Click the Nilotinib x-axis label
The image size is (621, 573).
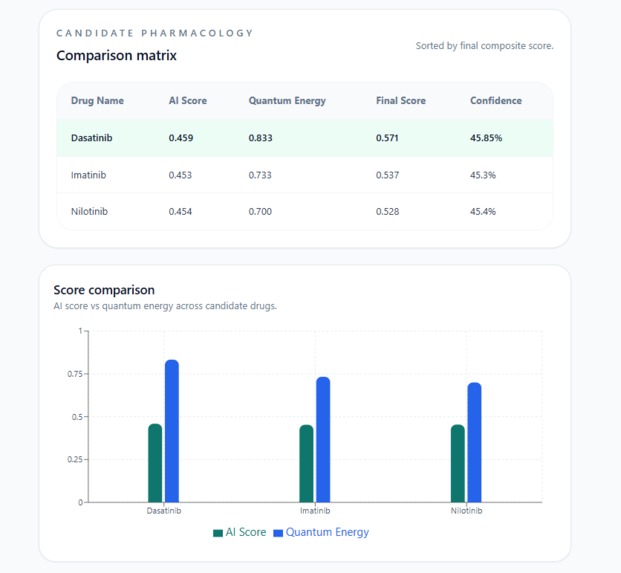[466, 511]
